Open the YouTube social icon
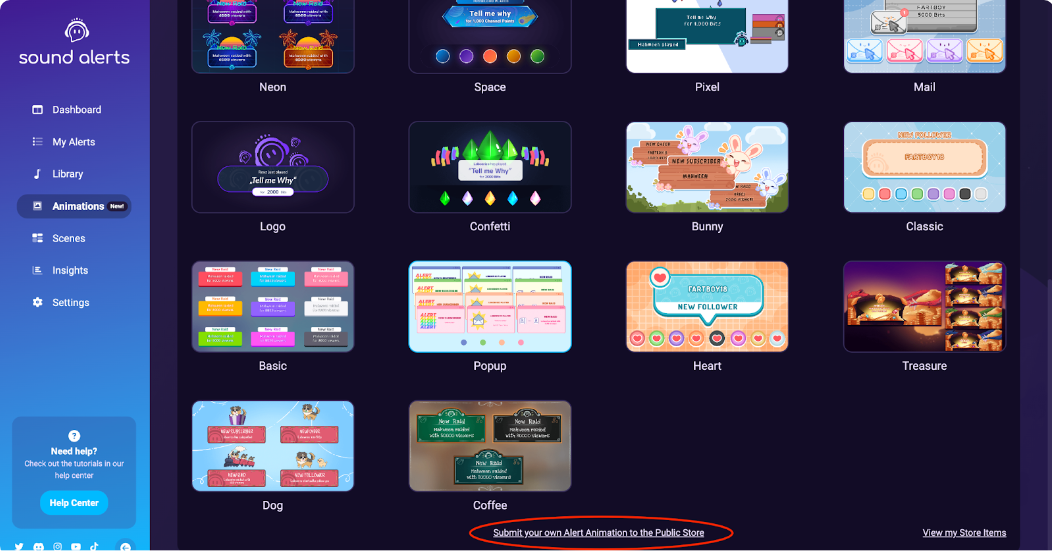Image resolution: width=1054 pixels, height=556 pixels. tap(76, 547)
